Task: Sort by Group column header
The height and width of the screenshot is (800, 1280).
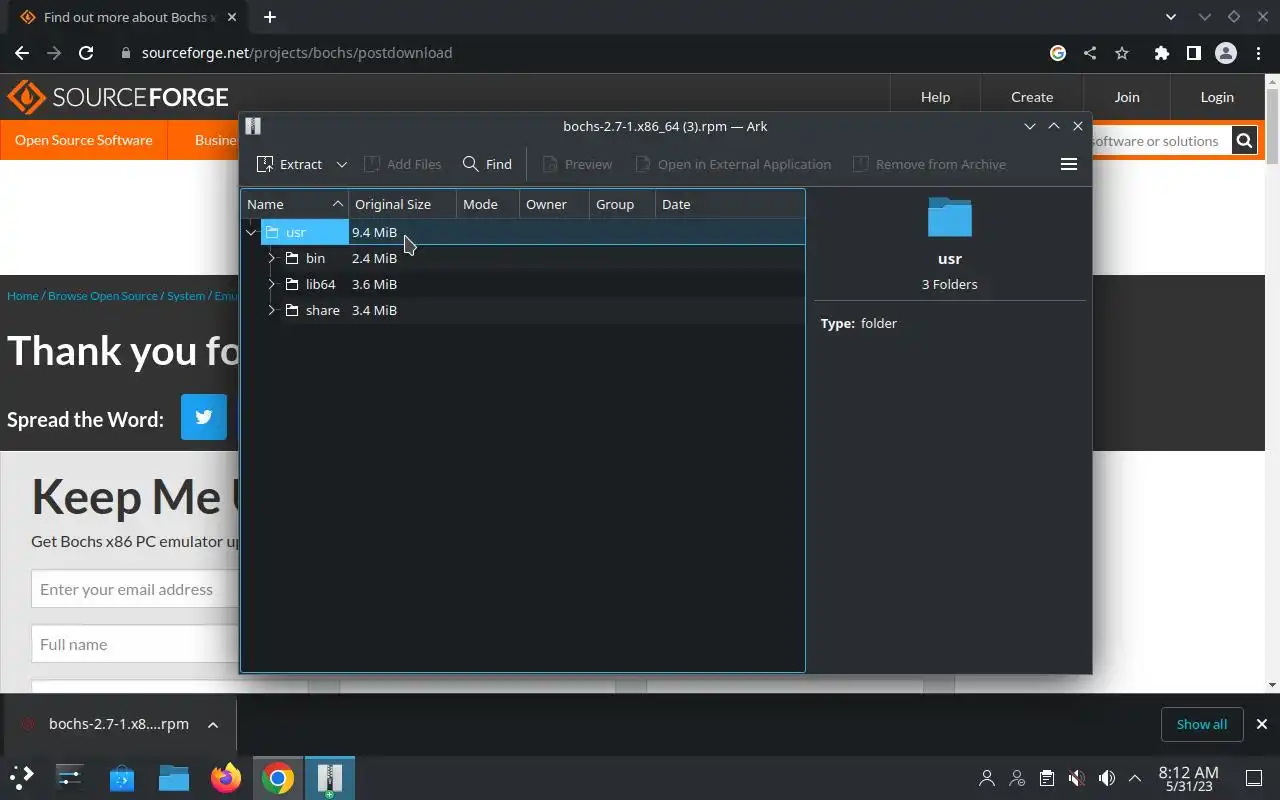Action: (x=622, y=204)
